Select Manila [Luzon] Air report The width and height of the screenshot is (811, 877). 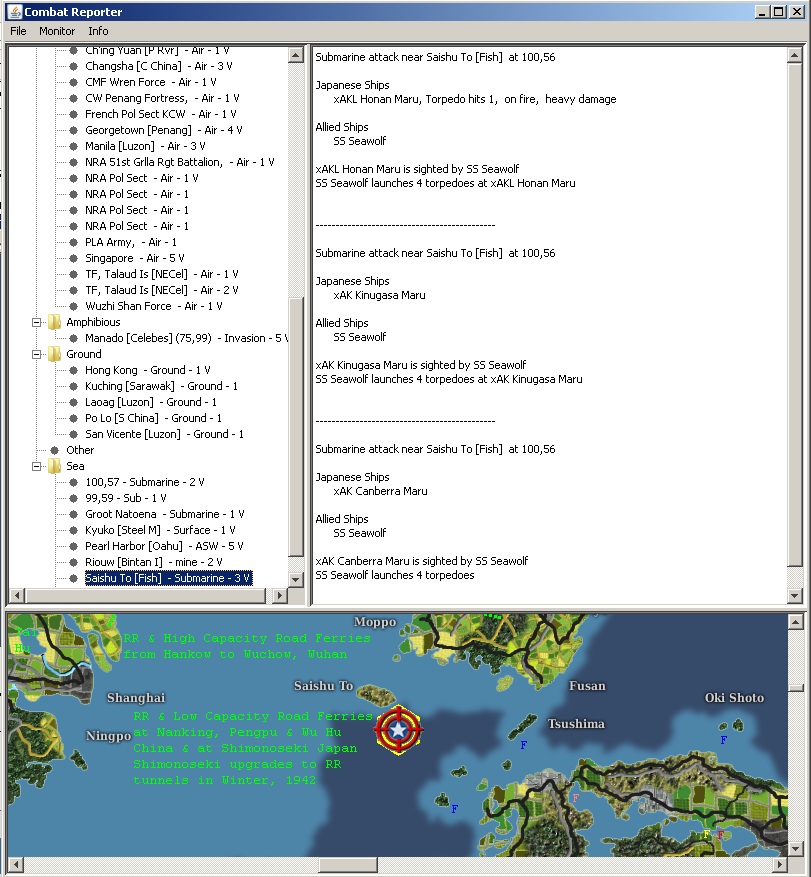[x=145, y=146]
